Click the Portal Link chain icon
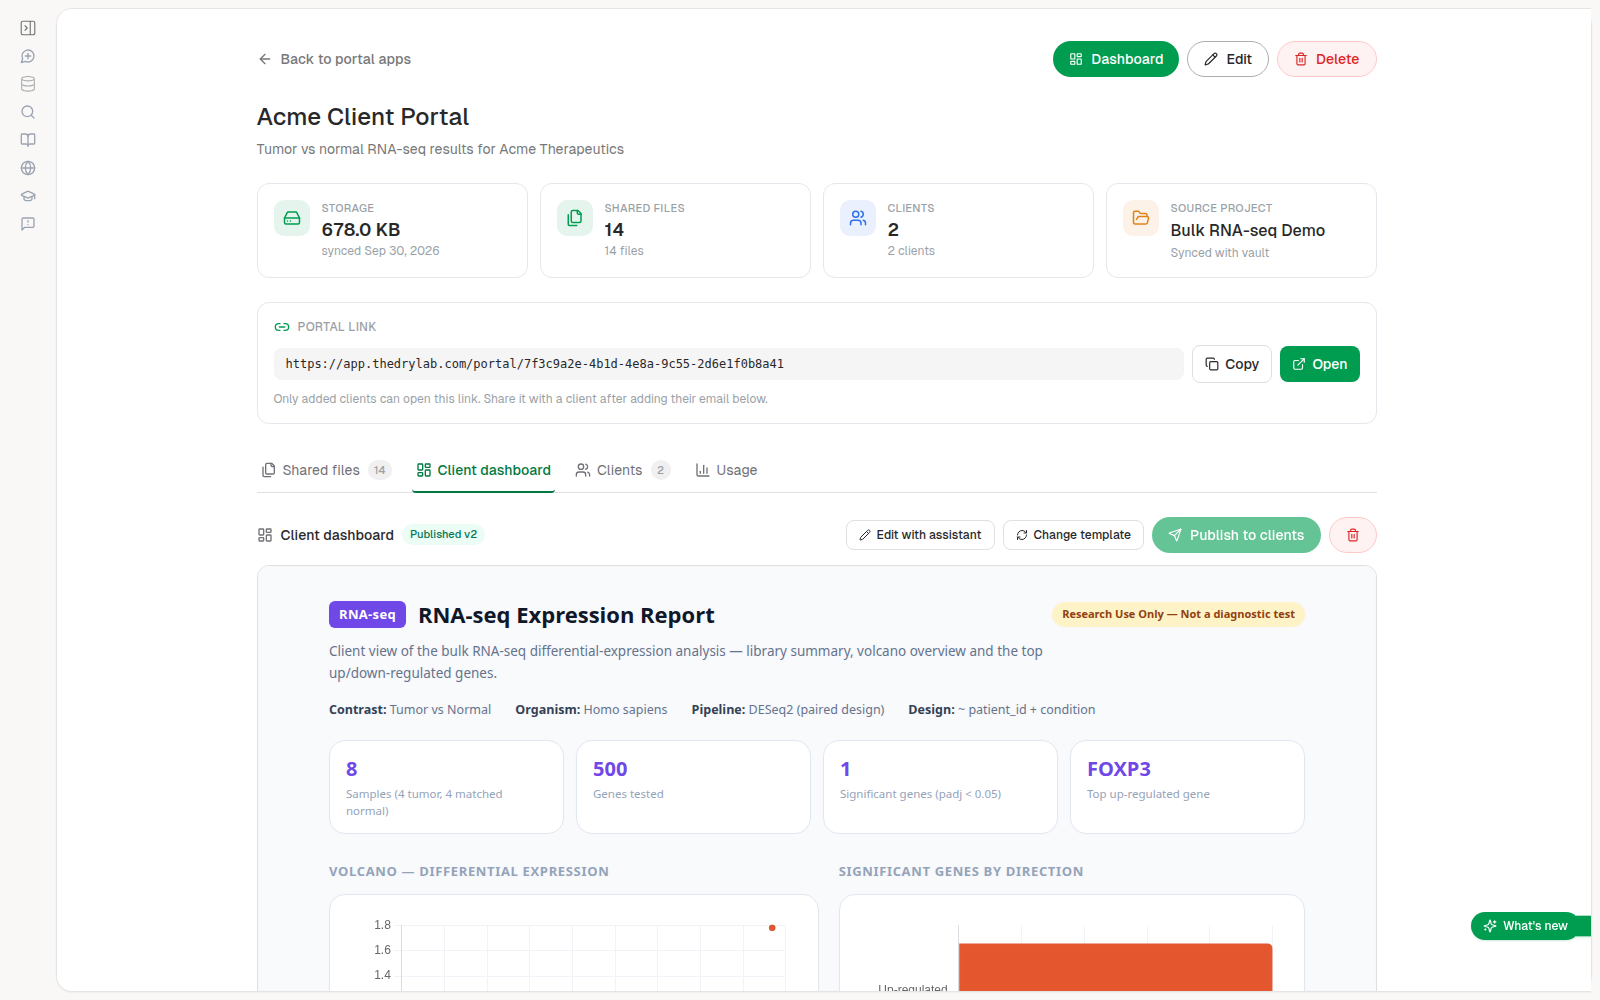 click(x=282, y=327)
